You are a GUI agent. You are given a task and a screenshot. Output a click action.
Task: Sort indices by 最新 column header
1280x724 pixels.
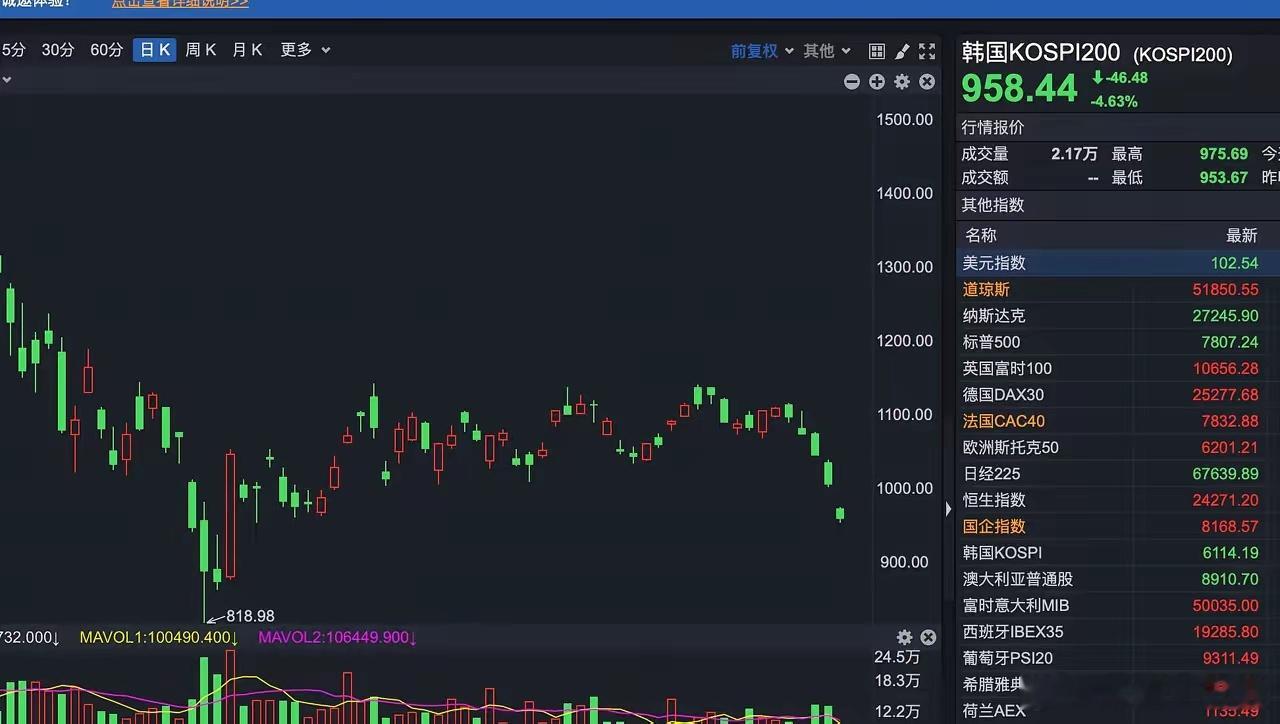pos(1242,235)
